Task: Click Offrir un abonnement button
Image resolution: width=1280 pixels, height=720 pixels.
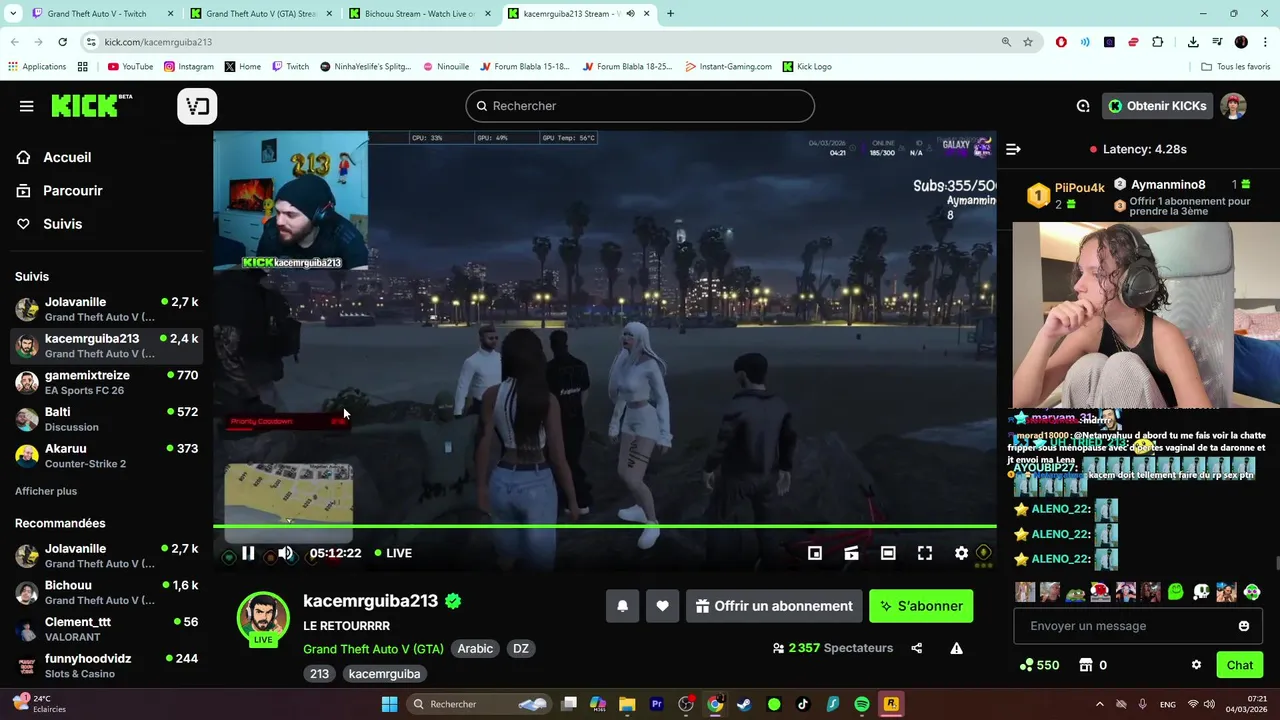Action: 774,606
